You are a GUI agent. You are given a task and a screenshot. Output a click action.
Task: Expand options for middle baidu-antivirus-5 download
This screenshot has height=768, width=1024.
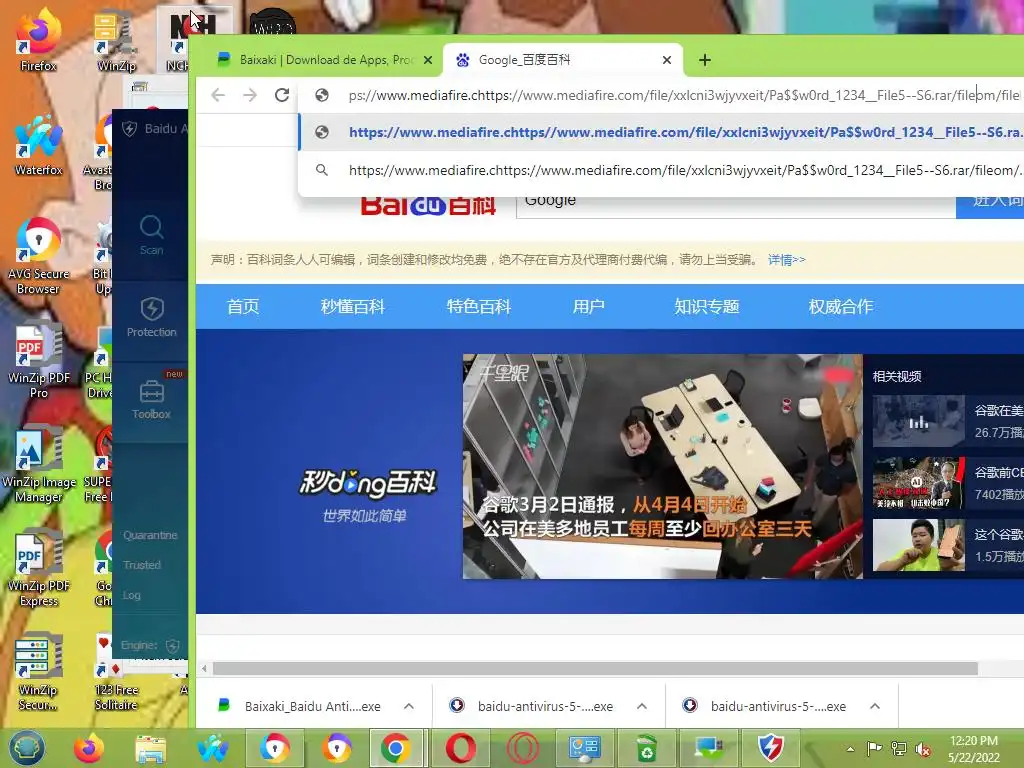click(x=642, y=706)
